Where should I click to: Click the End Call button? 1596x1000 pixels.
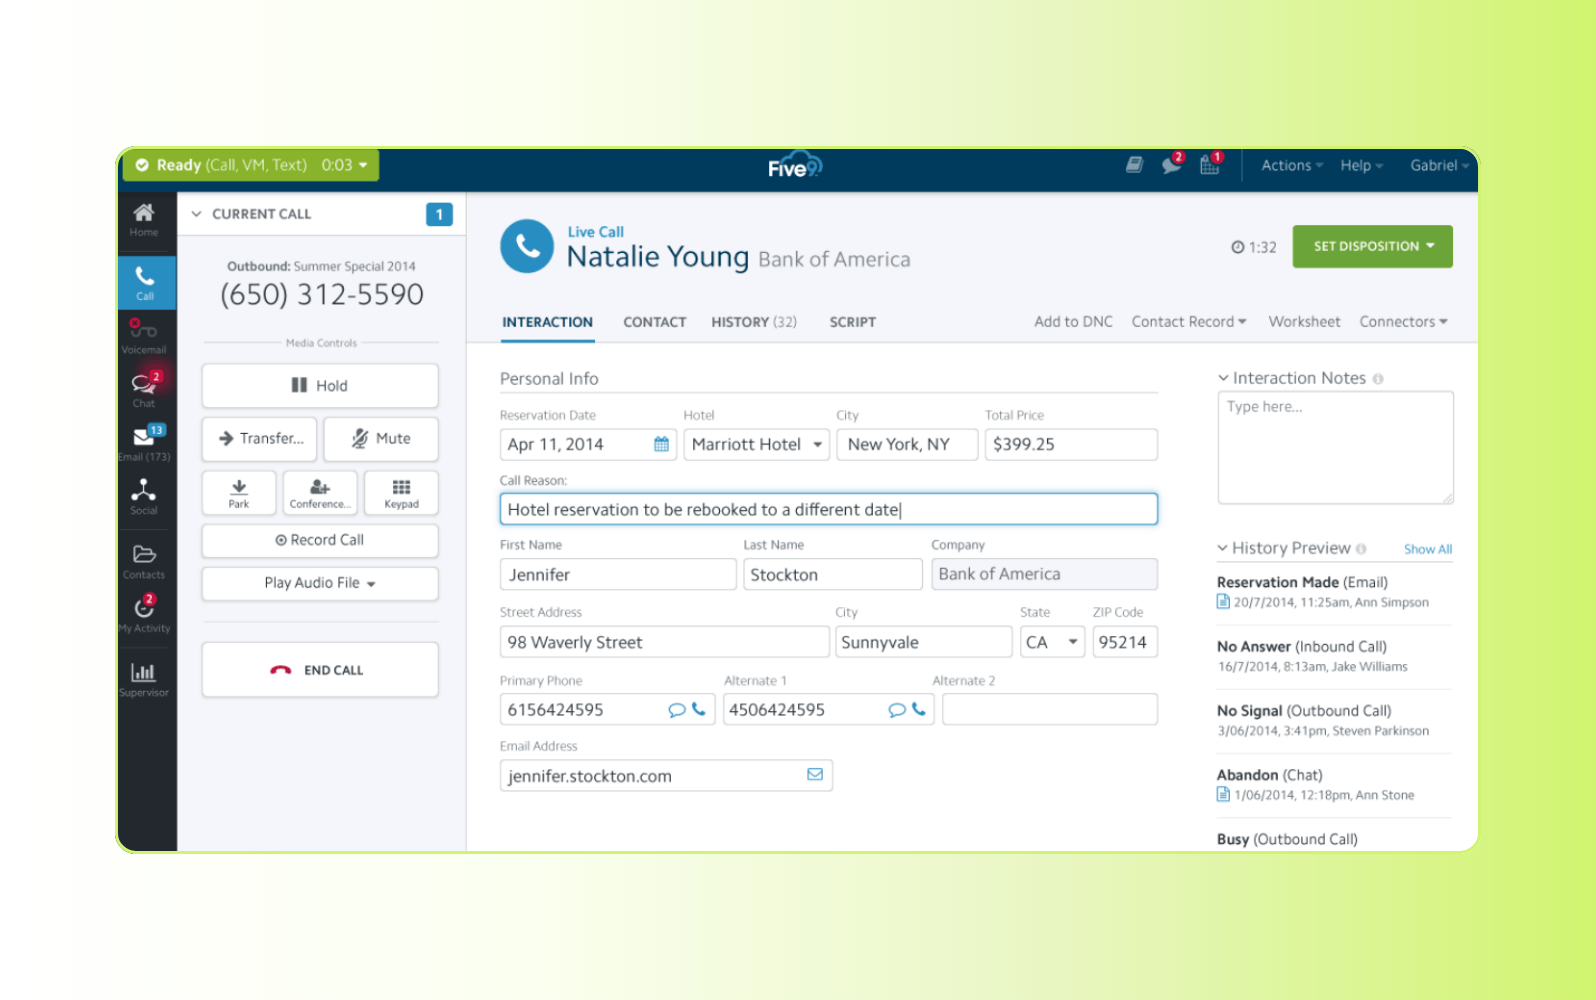(x=320, y=670)
